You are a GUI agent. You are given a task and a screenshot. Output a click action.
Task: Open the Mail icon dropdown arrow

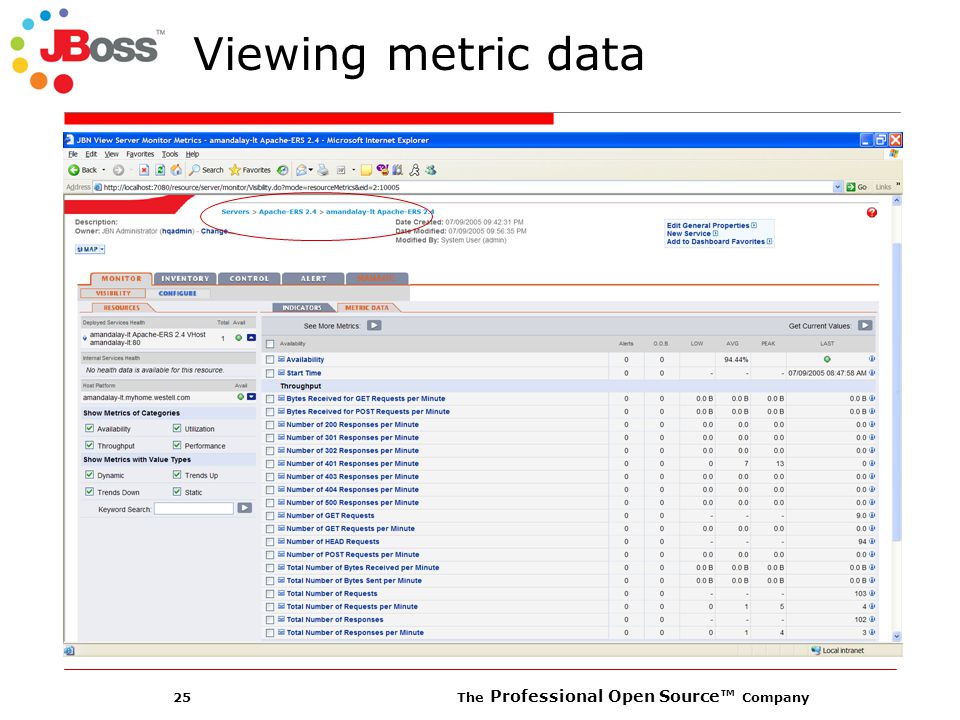pos(311,170)
